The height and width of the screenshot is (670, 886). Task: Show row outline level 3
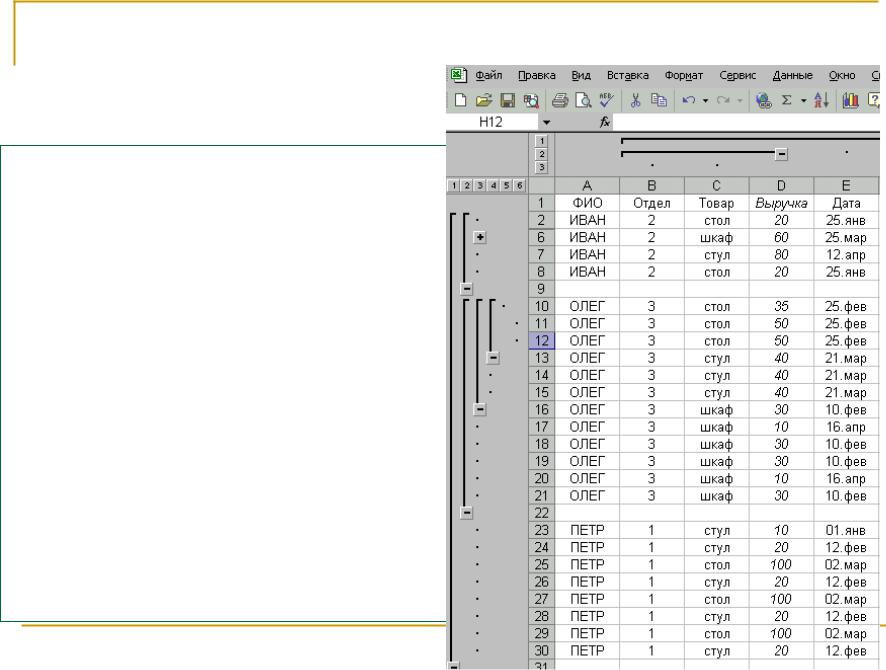tap(480, 185)
